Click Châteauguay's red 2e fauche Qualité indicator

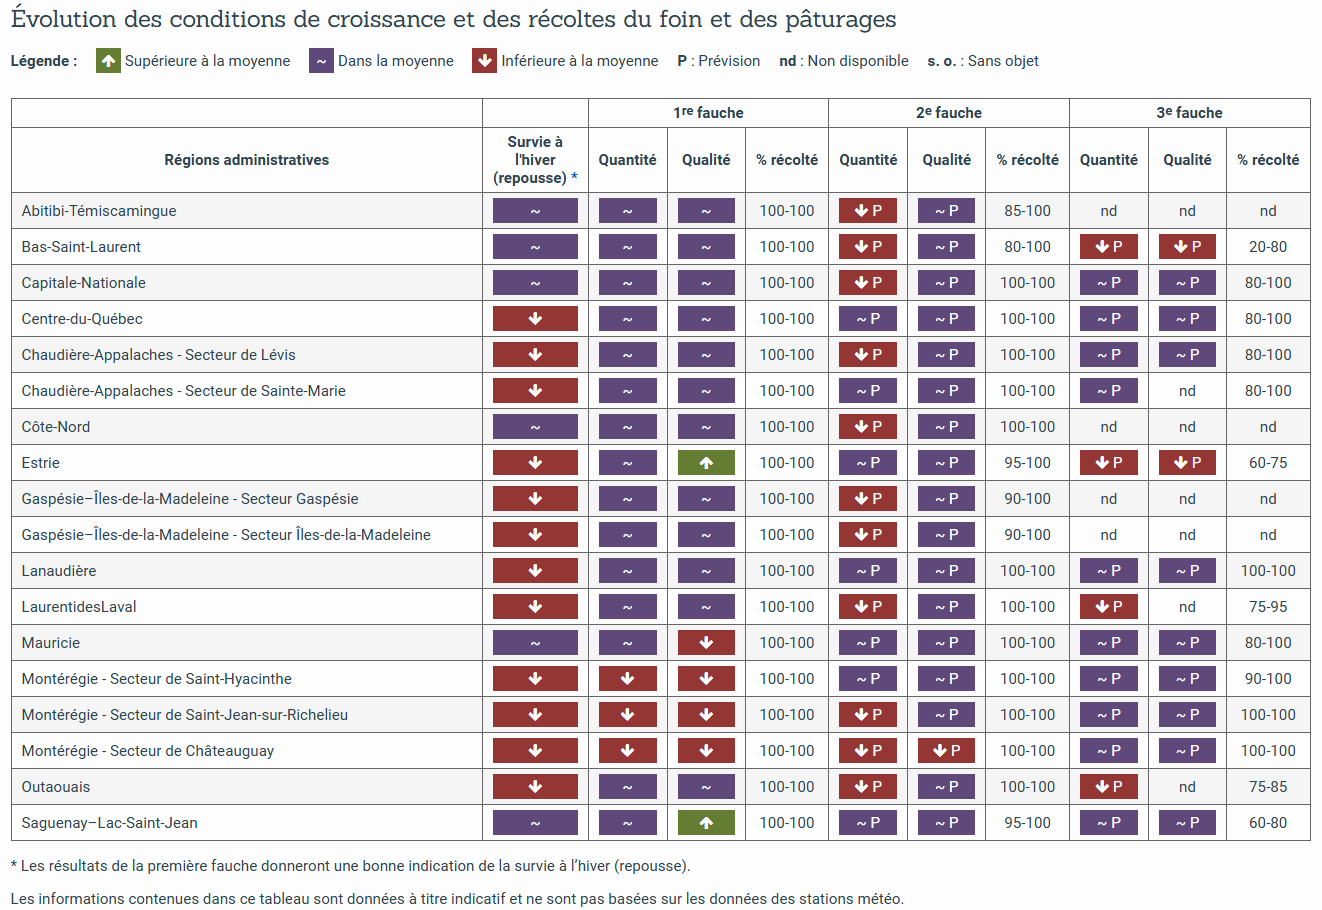pos(946,751)
